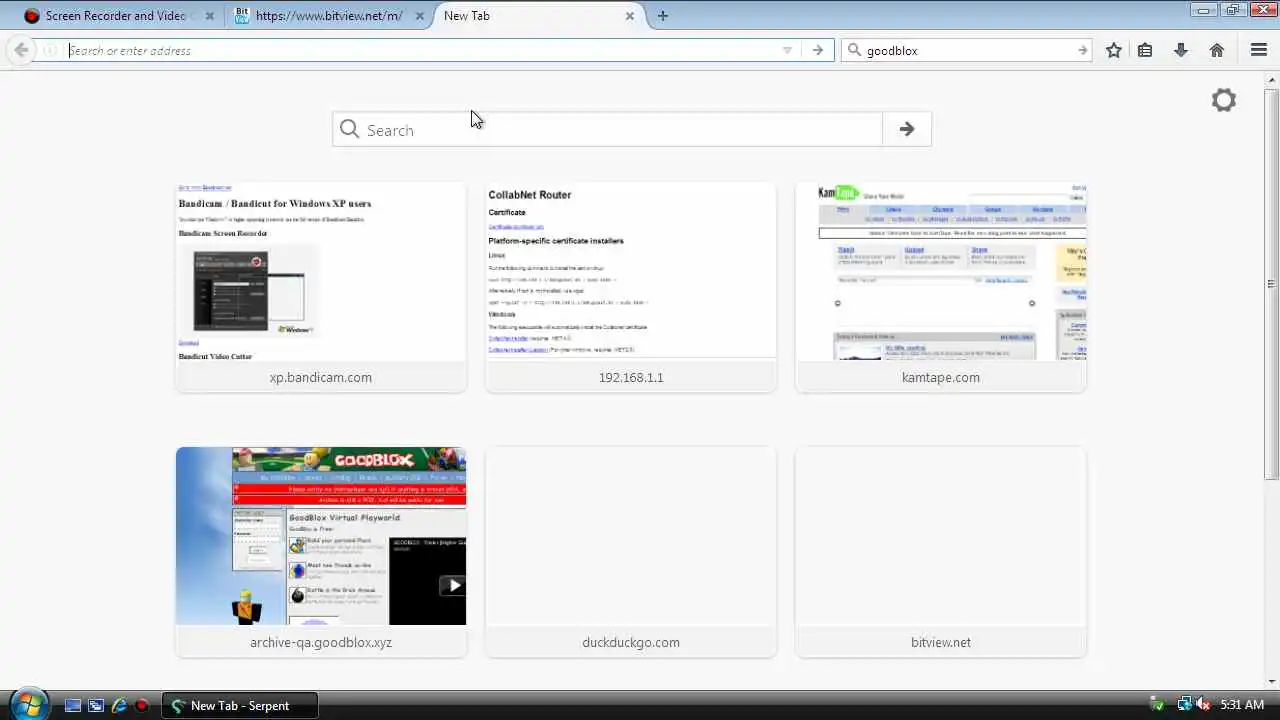The height and width of the screenshot is (720, 1280).
Task: Click the address bar Go arrow
Action: (x=818, y=50)
